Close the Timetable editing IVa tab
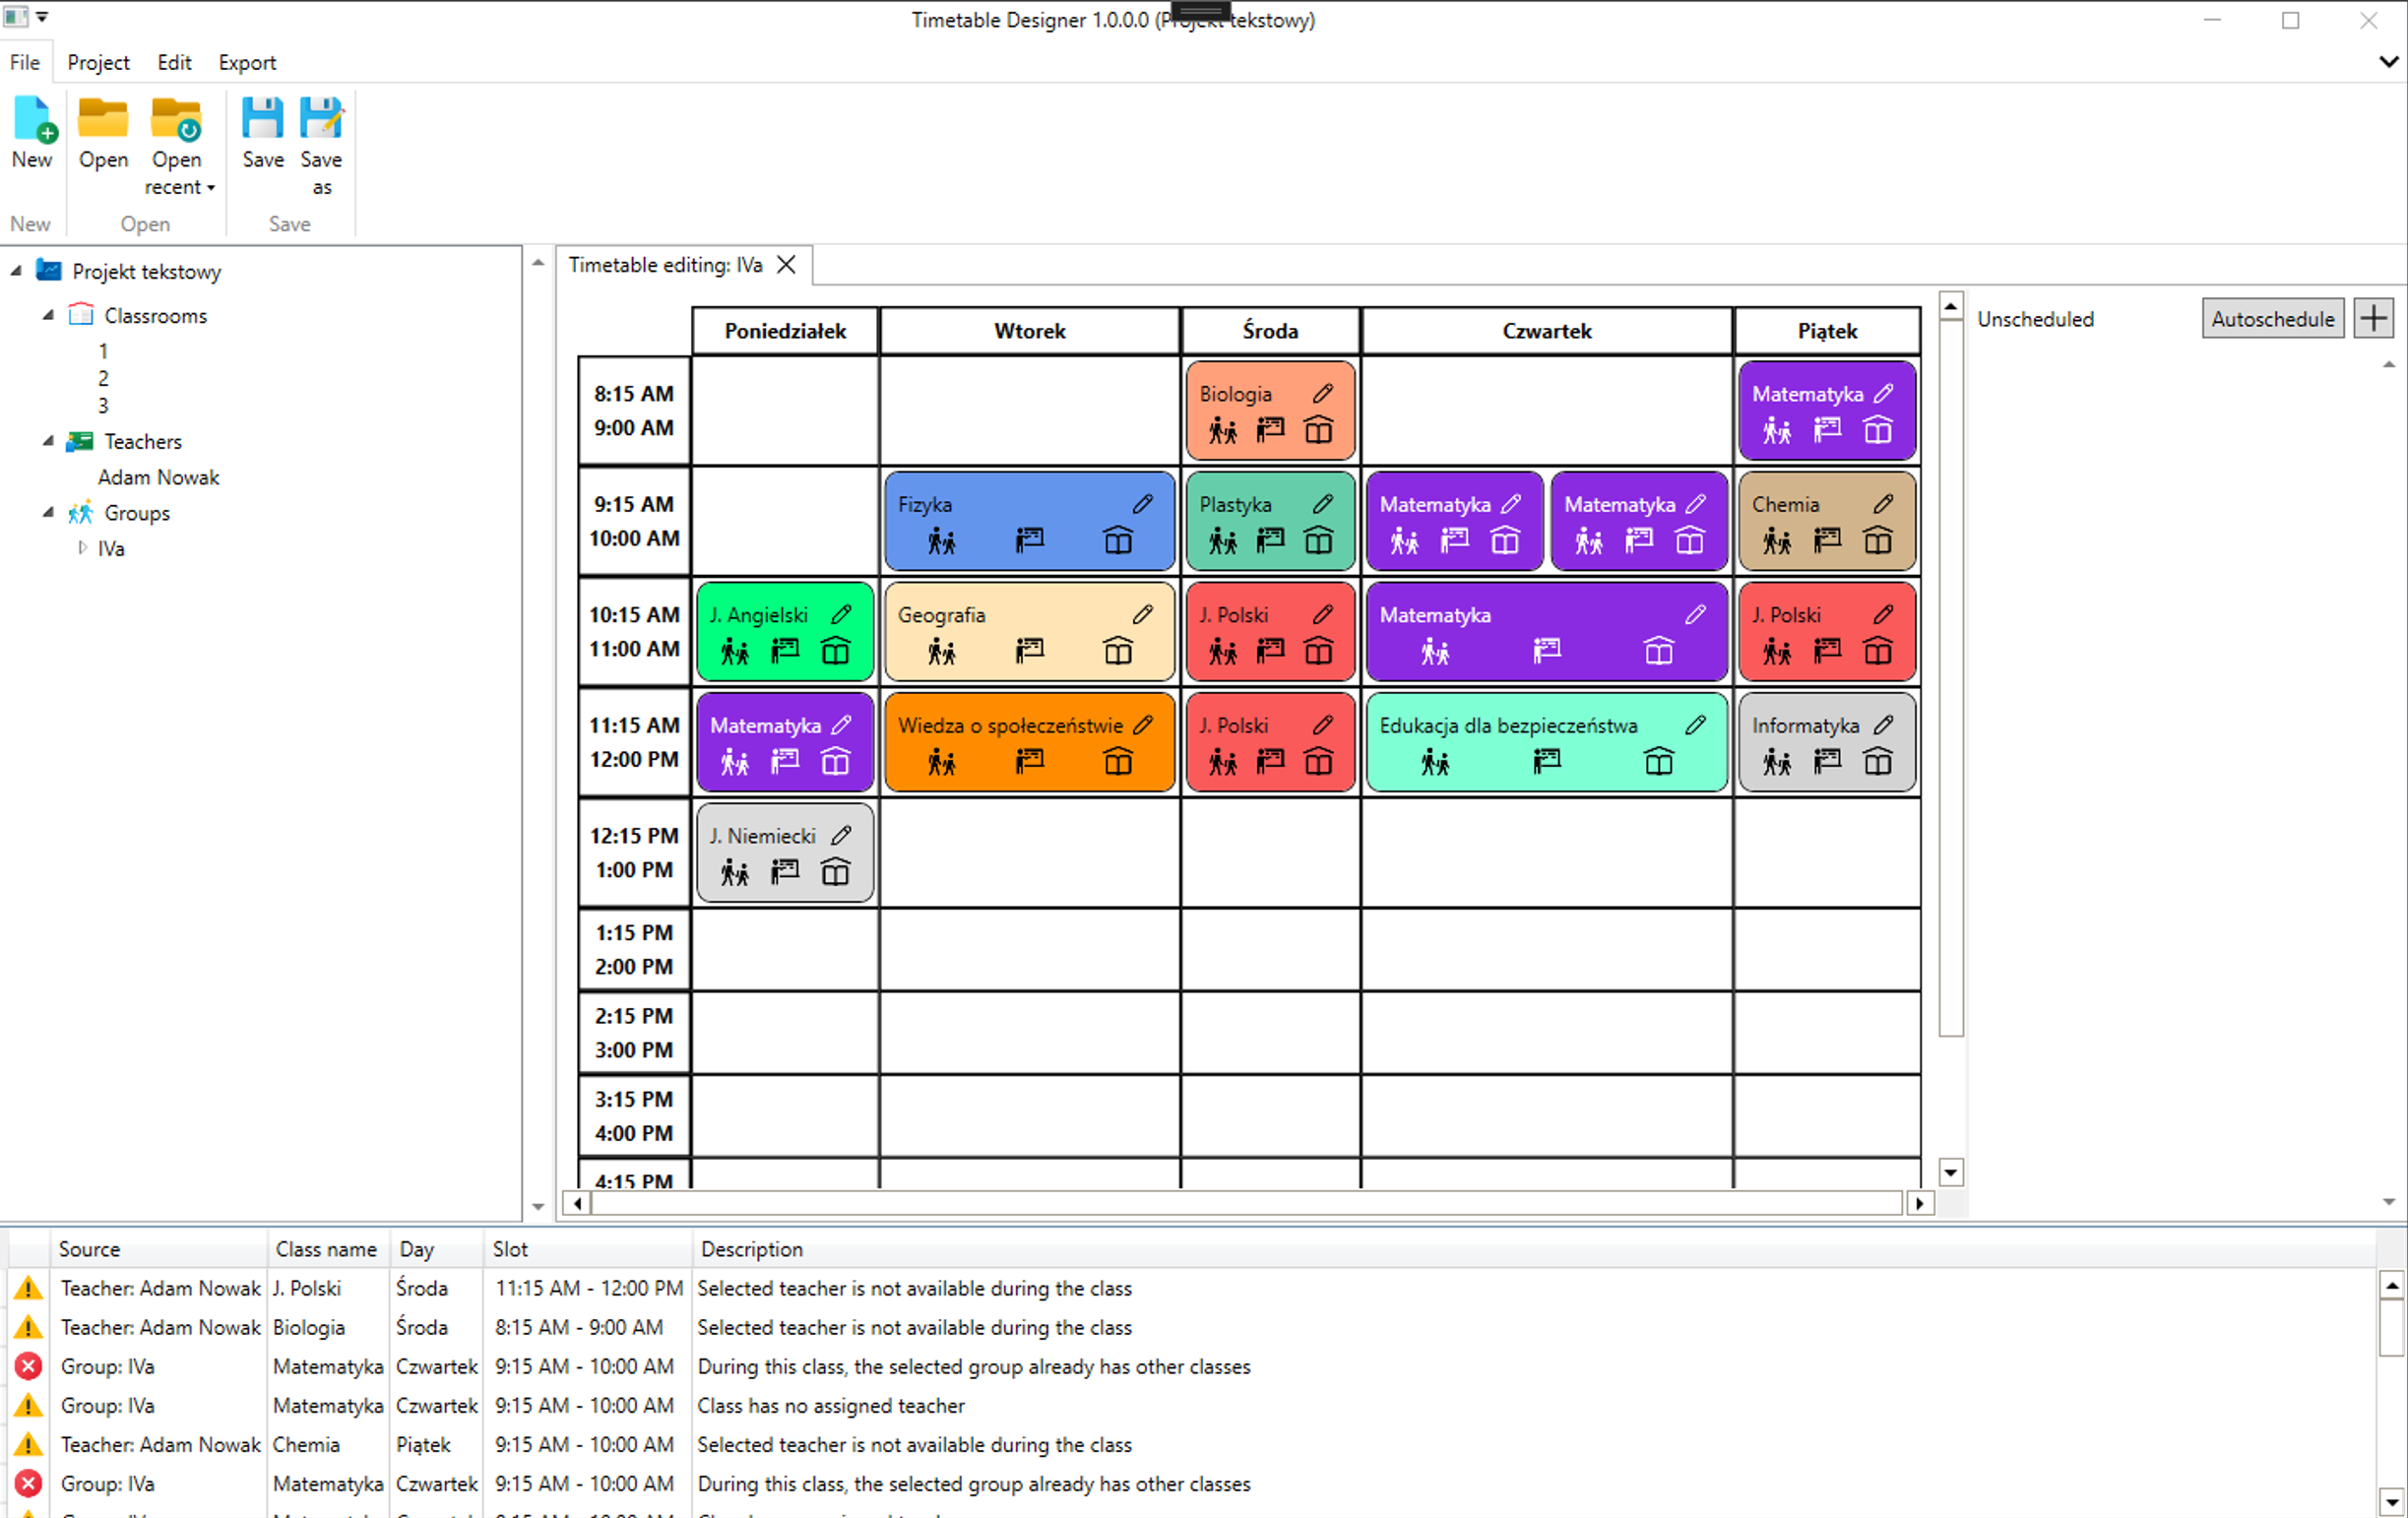The height and width of the screenshot is (1518, 2408). tap(787, 265)
